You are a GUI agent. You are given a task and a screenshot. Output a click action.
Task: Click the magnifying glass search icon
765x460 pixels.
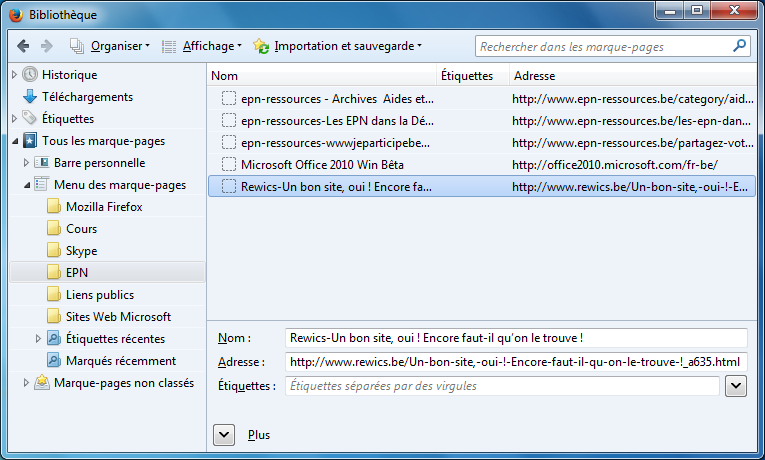(739, 46)
